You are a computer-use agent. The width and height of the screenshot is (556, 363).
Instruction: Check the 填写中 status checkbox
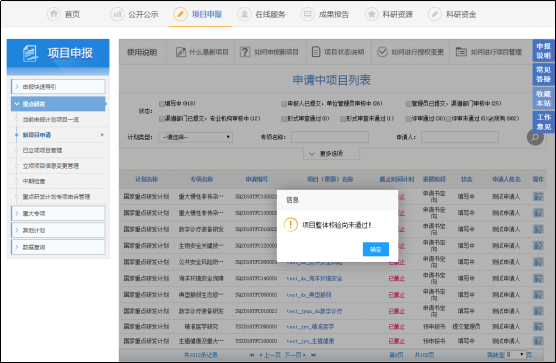click(162, 104)
